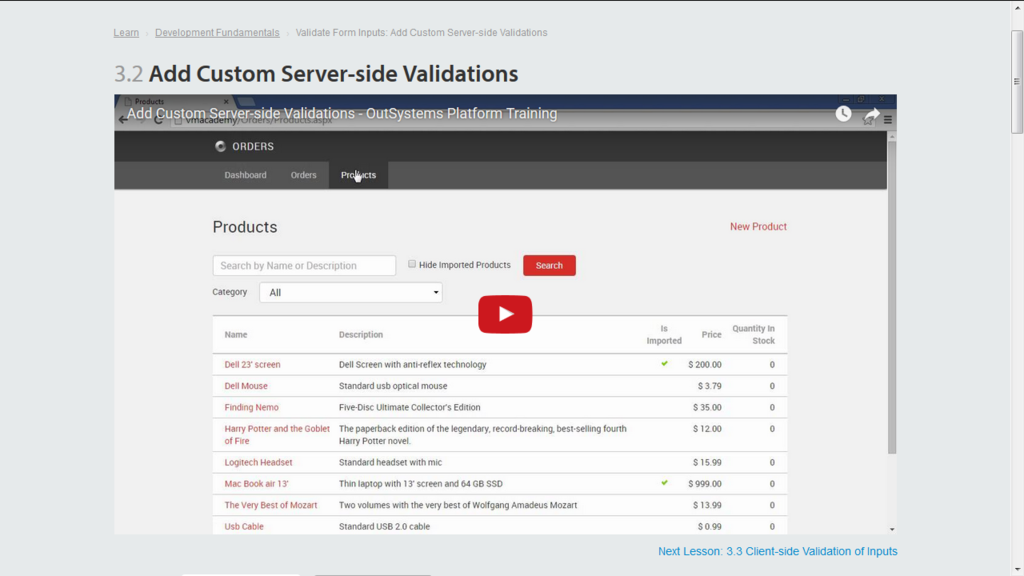
Task: Click the Products browser tab in video
Action: pyautogui.click(x=175, y=101)
